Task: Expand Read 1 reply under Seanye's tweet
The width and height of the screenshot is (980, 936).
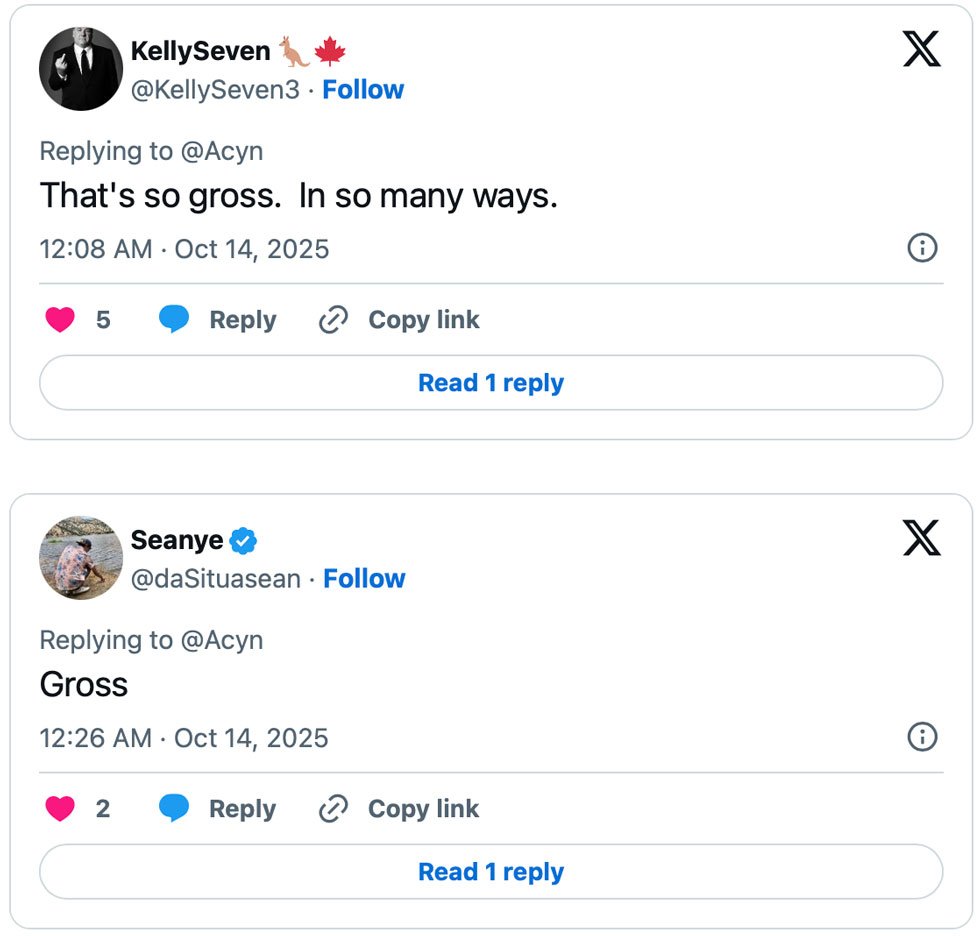Action: click(x=491, y=872)
